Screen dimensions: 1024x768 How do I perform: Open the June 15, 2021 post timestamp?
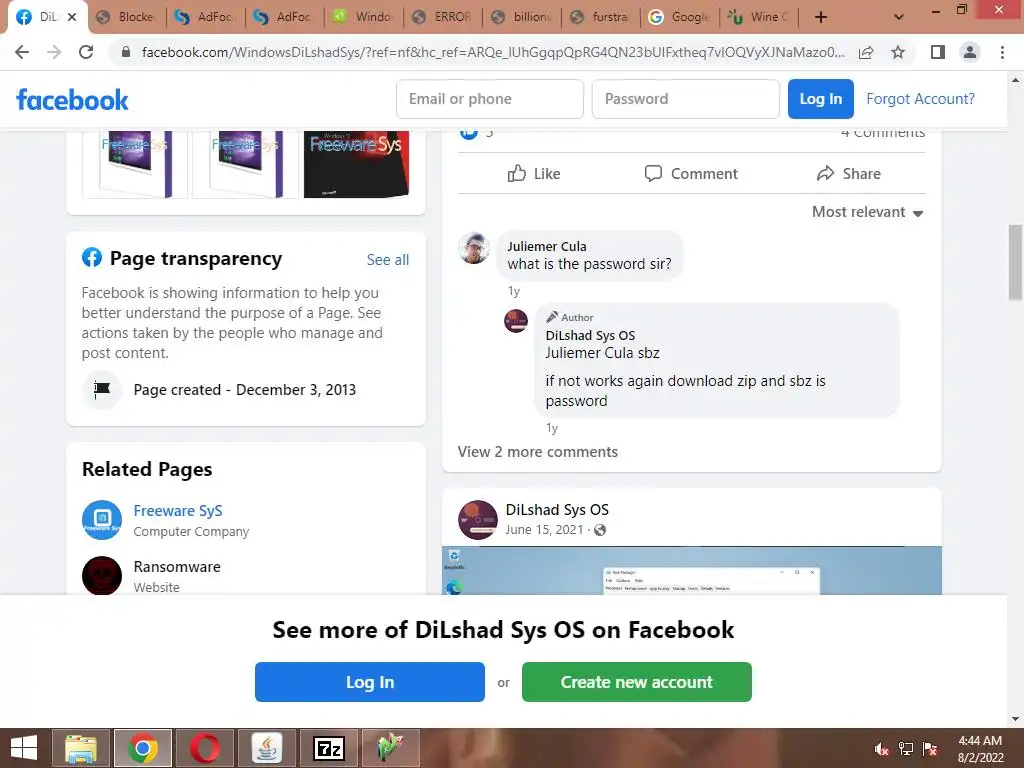tap(544, 530)
